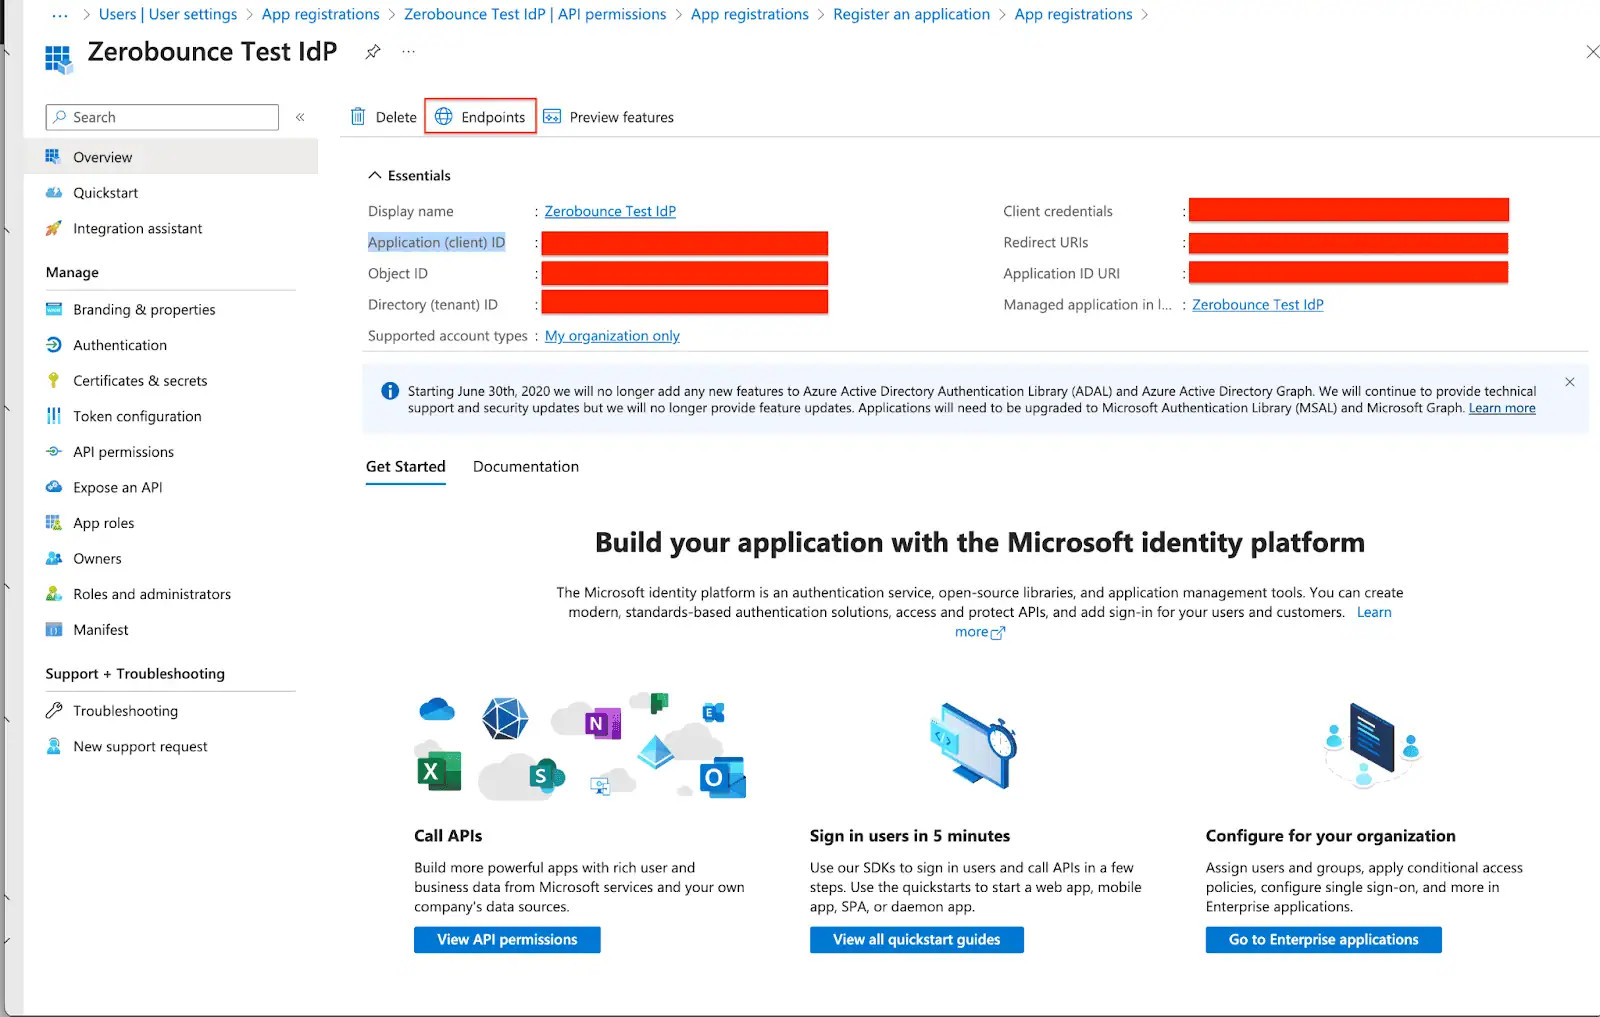Open Endpoints from the toolbar globe icon
Image resolution: width=1600 pixels, height=1017 pixels.
pos(480,116)
